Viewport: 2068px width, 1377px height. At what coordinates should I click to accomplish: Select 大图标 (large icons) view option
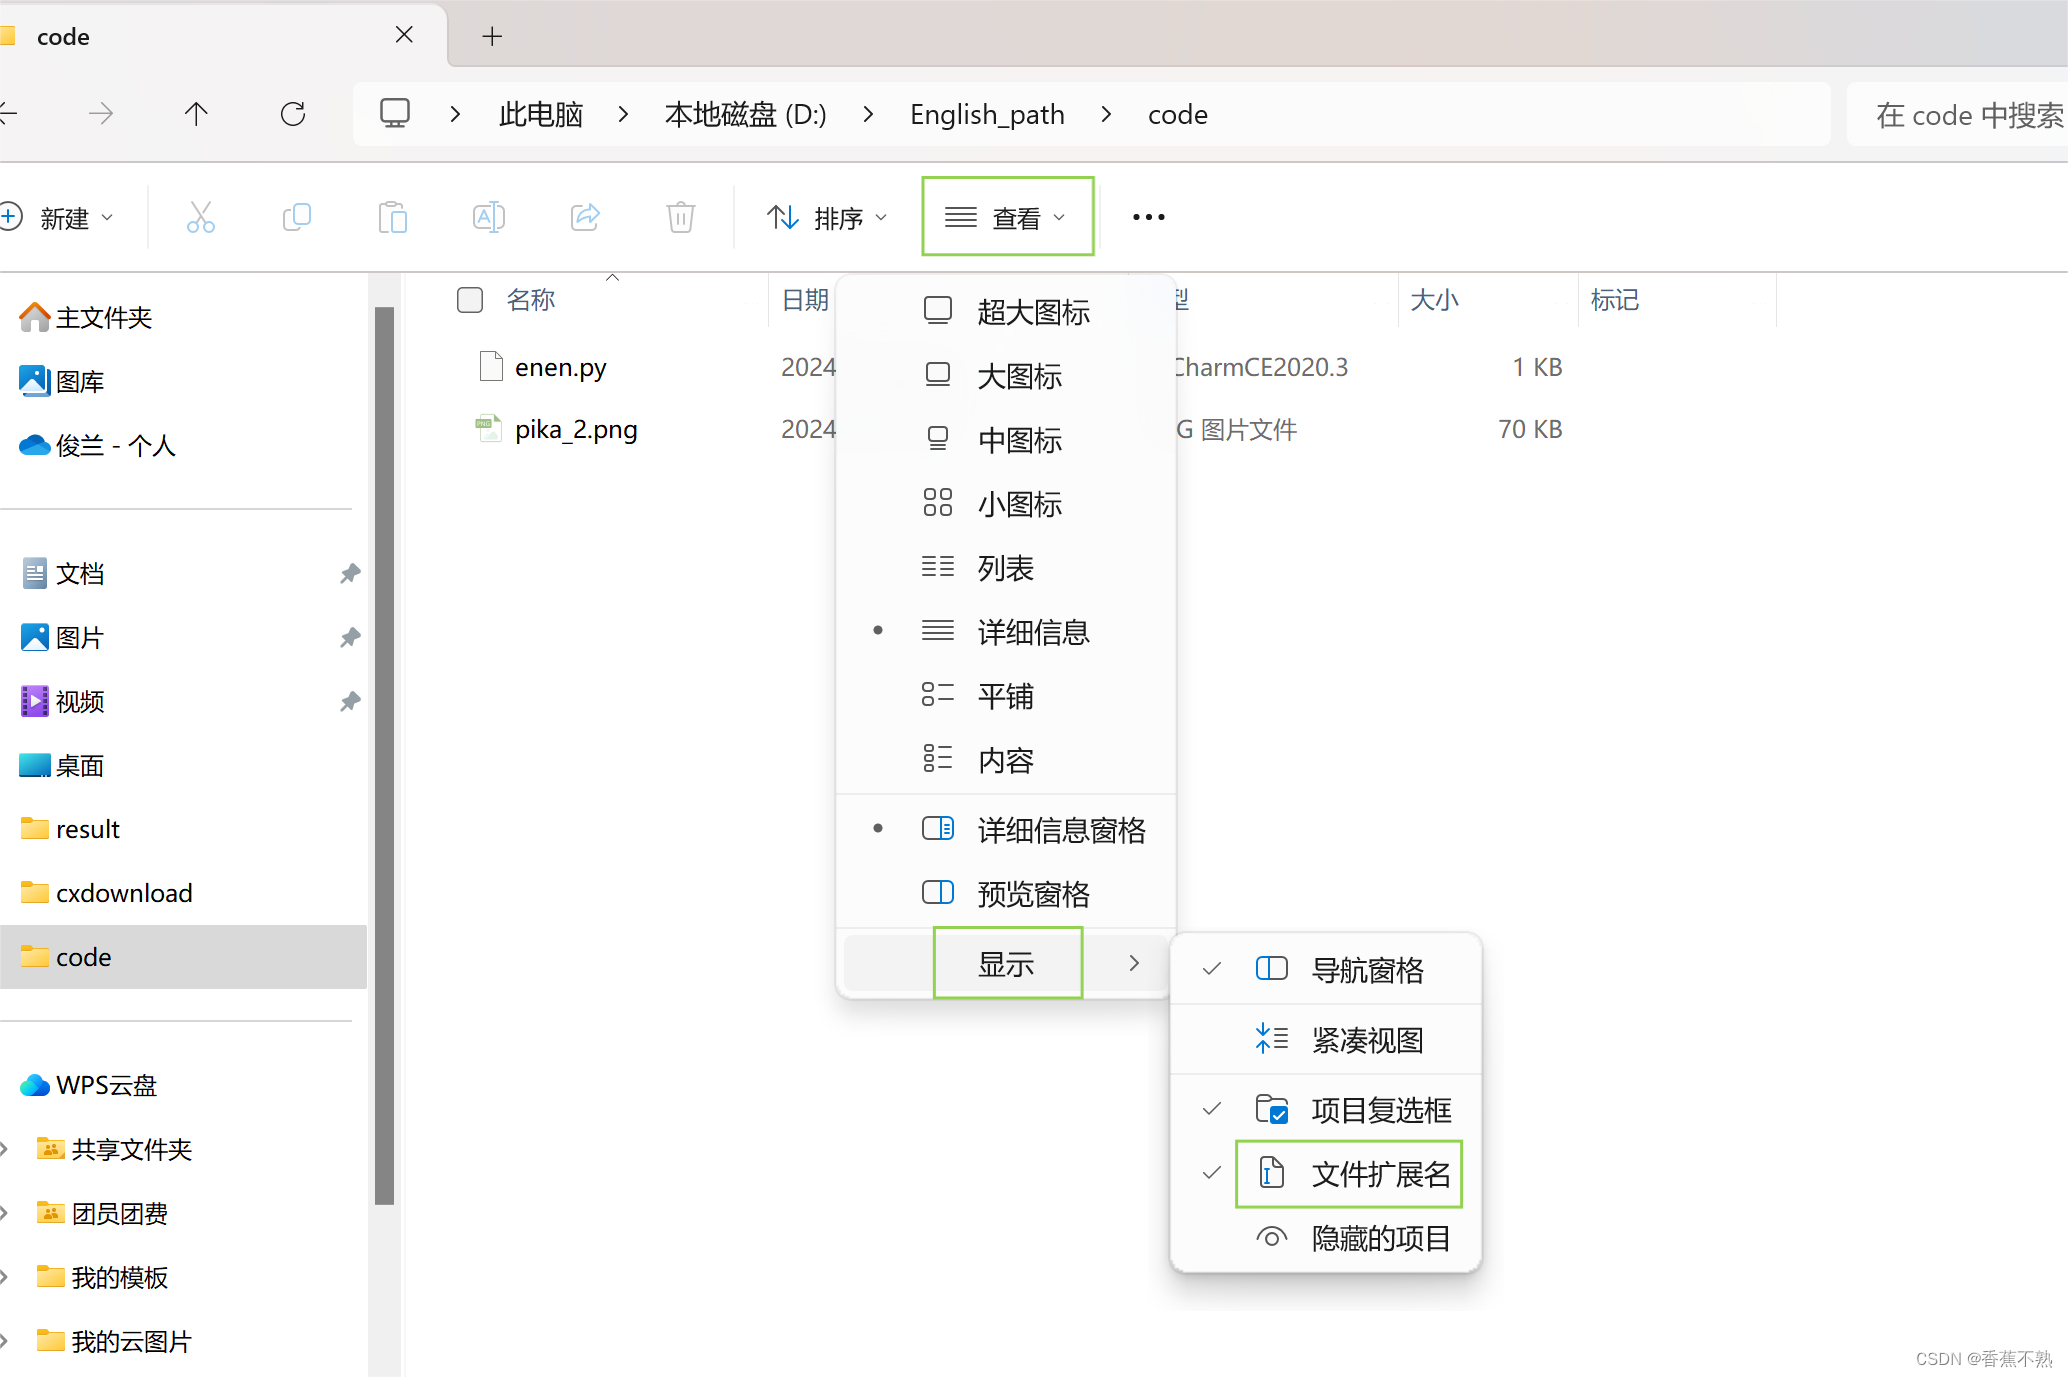click(1018, 376)
